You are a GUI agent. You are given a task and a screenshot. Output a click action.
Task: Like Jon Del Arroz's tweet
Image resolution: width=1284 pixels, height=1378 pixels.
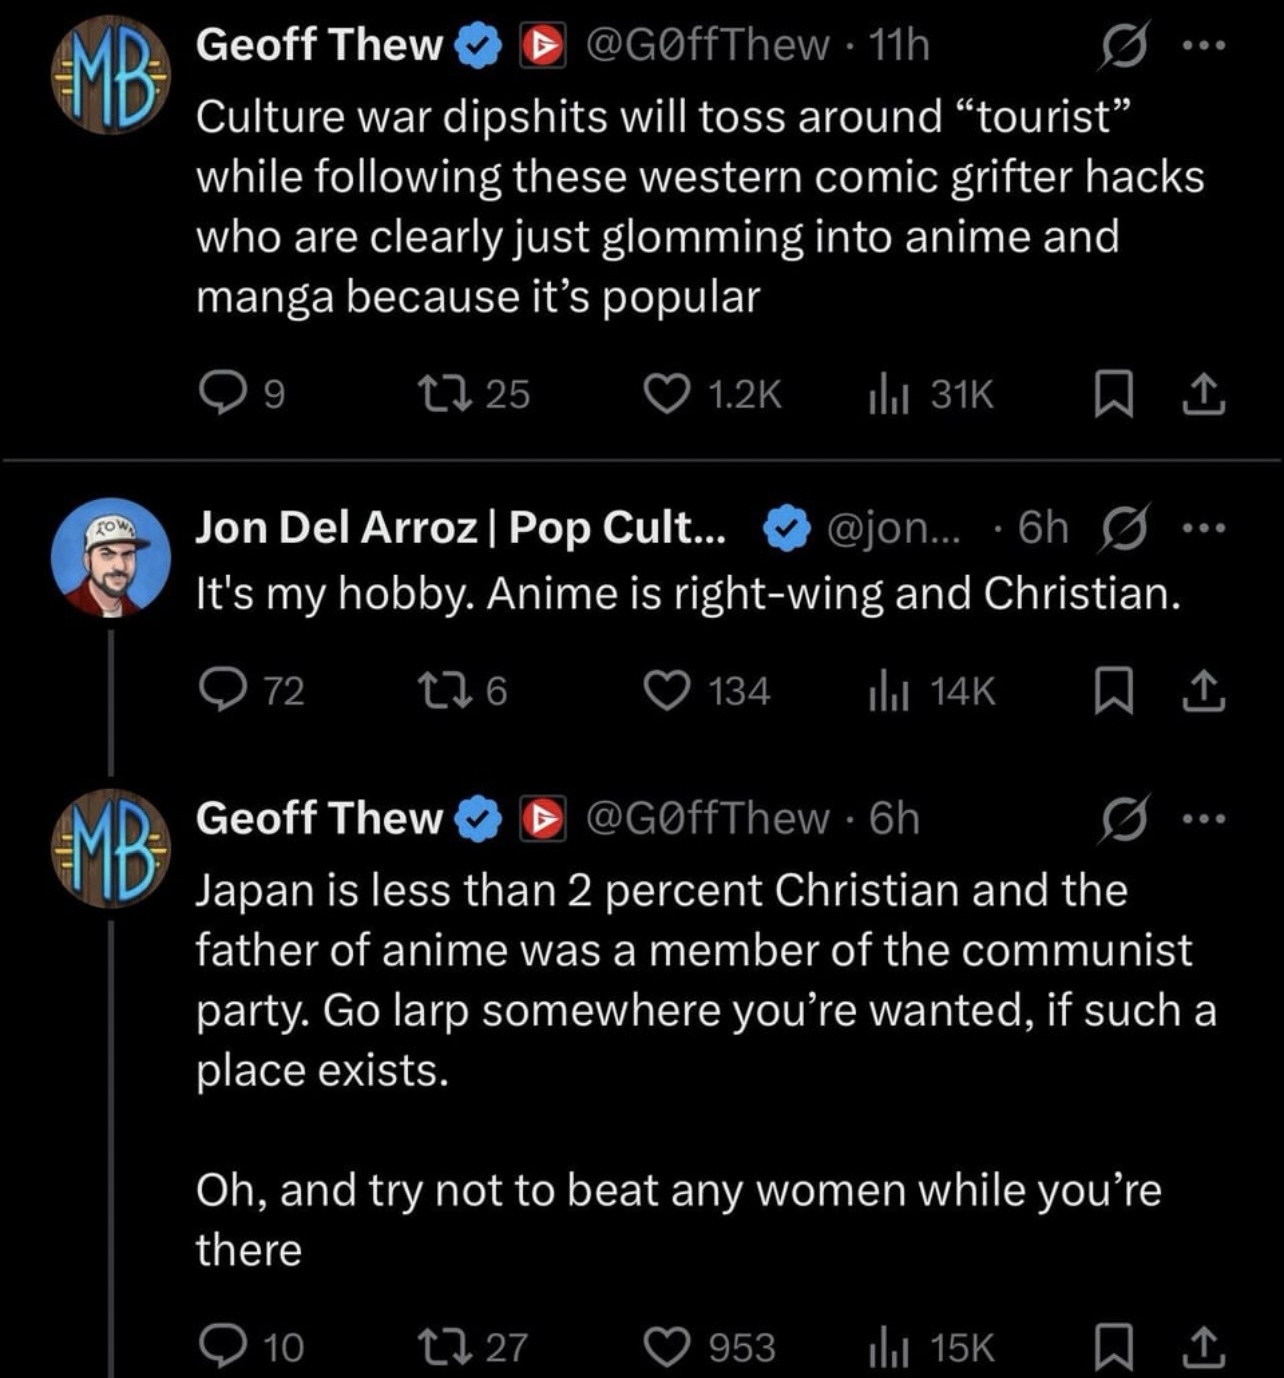coord(666,689)
